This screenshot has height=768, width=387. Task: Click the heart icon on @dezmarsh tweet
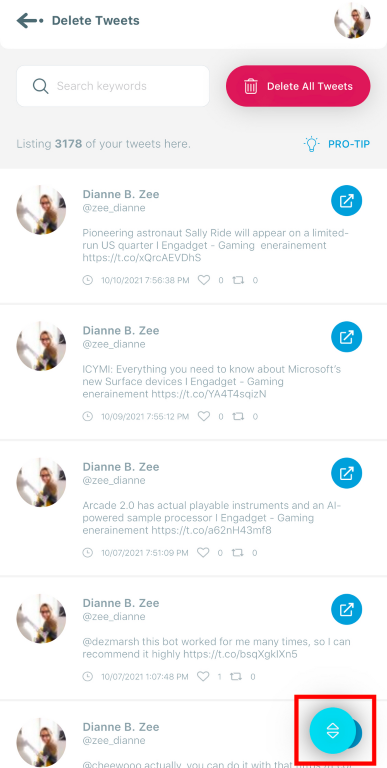click(203, 676)
